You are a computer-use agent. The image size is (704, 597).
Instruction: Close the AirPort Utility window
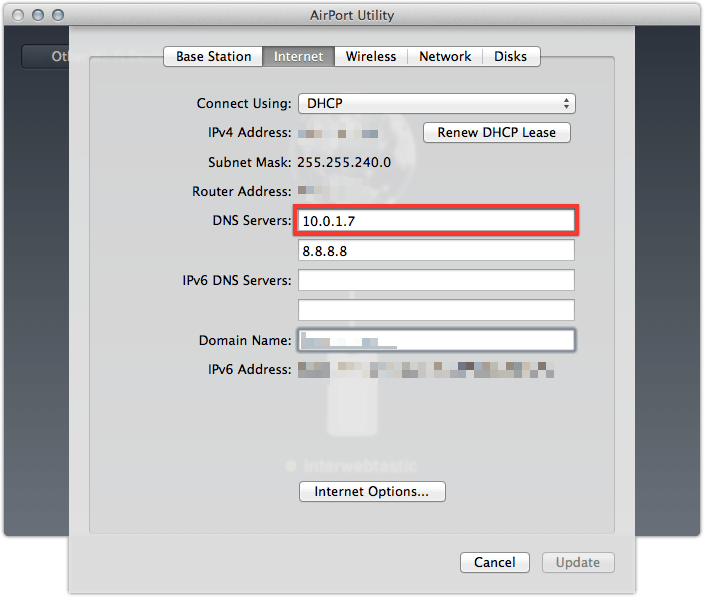18,15
